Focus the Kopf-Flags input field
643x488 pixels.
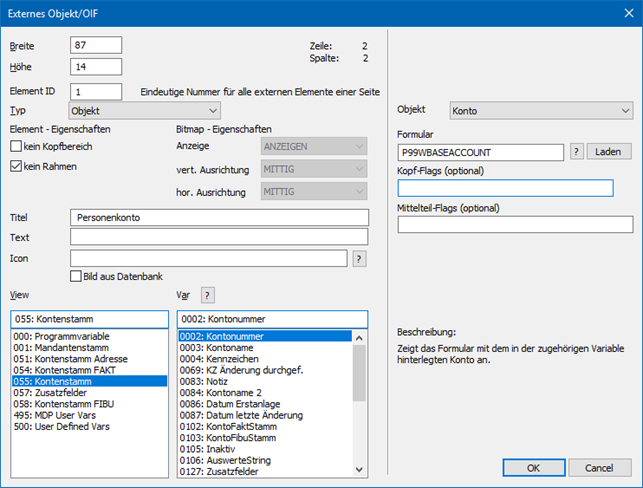[x=505, y=188]
